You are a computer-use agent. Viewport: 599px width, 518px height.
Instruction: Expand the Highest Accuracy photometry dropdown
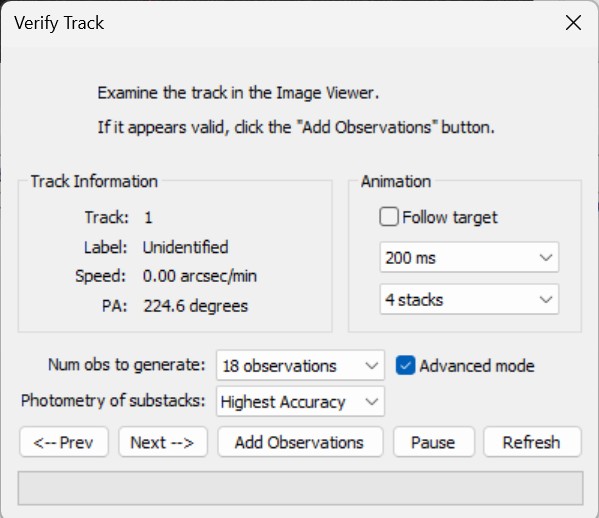click(300, 401)
